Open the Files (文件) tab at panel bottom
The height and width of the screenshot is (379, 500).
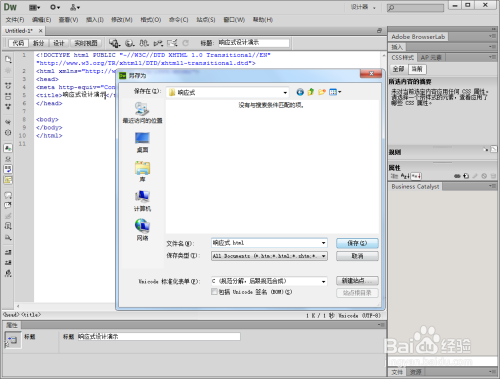[x=397, y=372]
